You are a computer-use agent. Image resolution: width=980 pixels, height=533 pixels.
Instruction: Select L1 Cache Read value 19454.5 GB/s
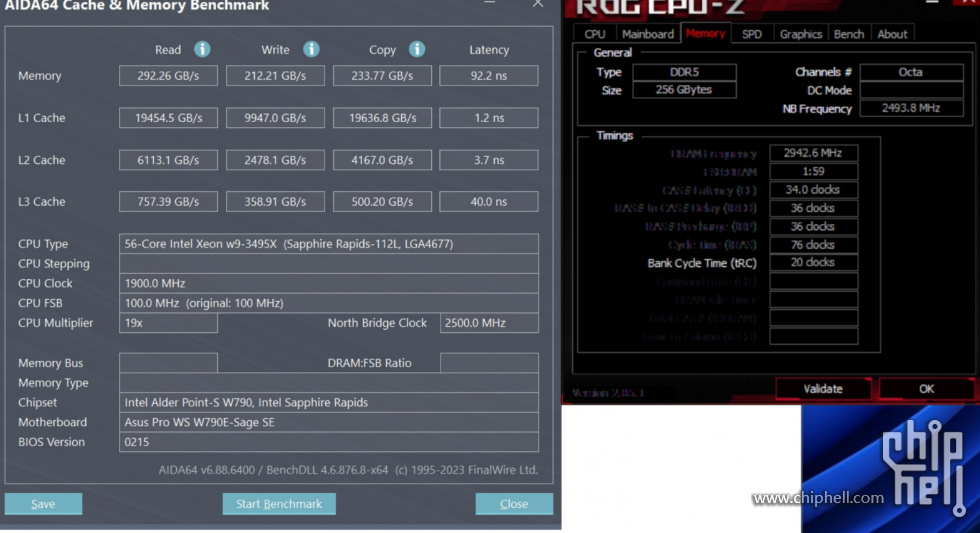168,117
